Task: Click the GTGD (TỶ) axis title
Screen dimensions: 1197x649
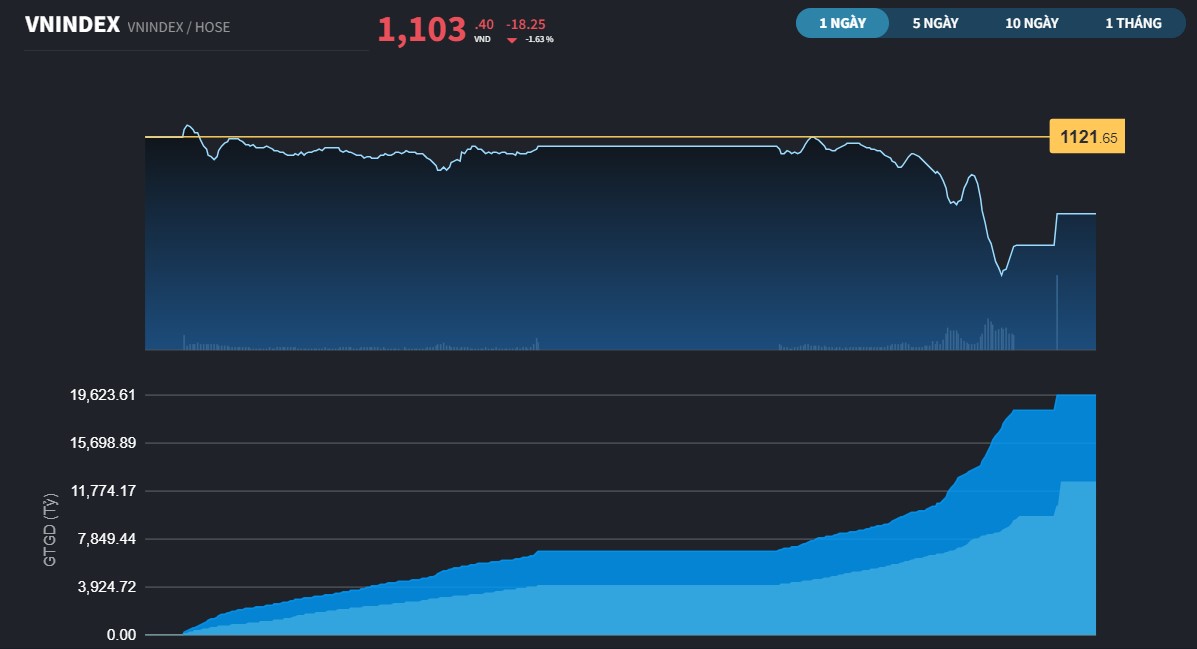Action: 50,530
